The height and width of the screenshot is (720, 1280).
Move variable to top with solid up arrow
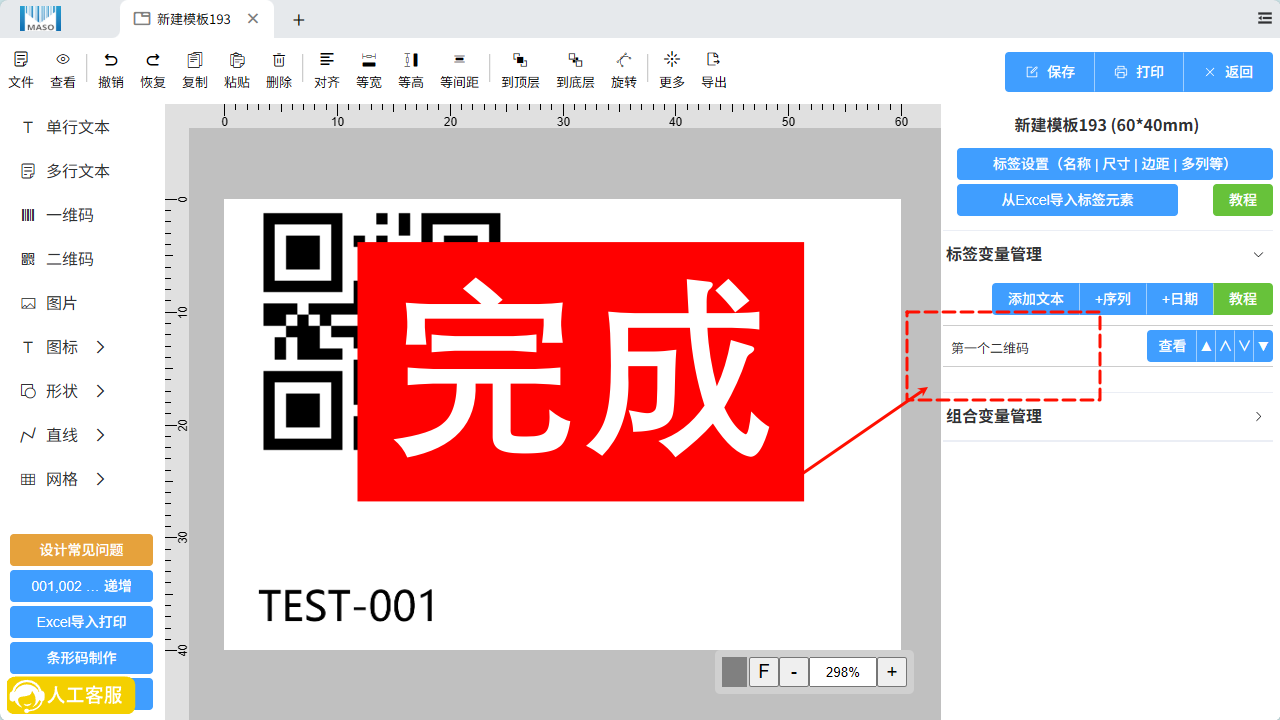(x=1206, y=347)
